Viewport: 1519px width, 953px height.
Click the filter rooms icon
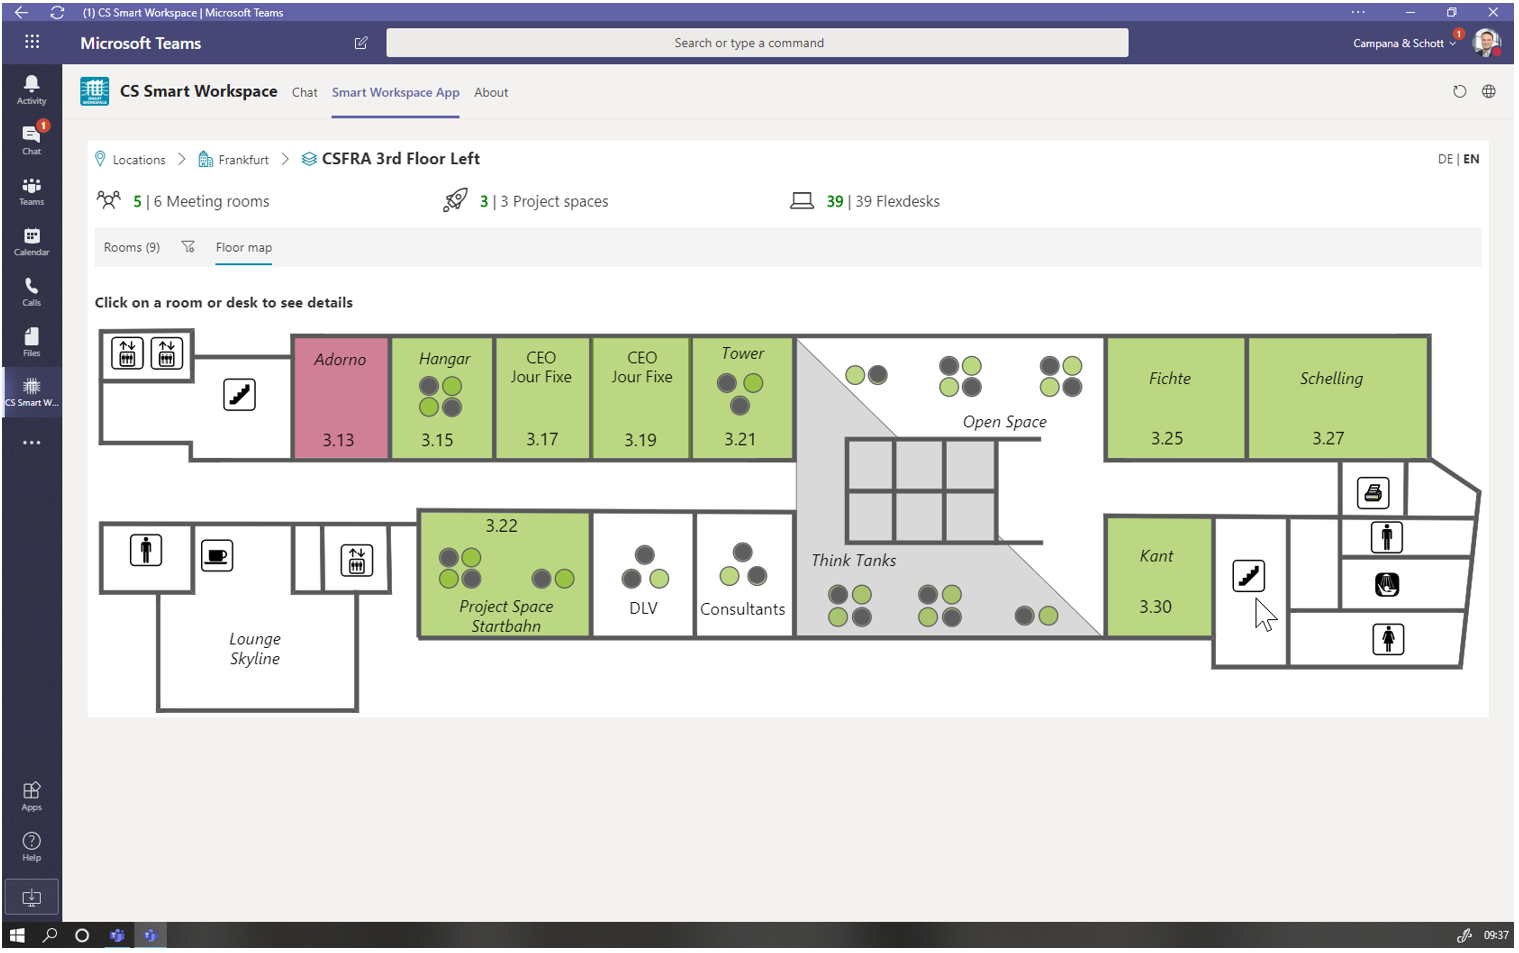click(x=188, y=247)
